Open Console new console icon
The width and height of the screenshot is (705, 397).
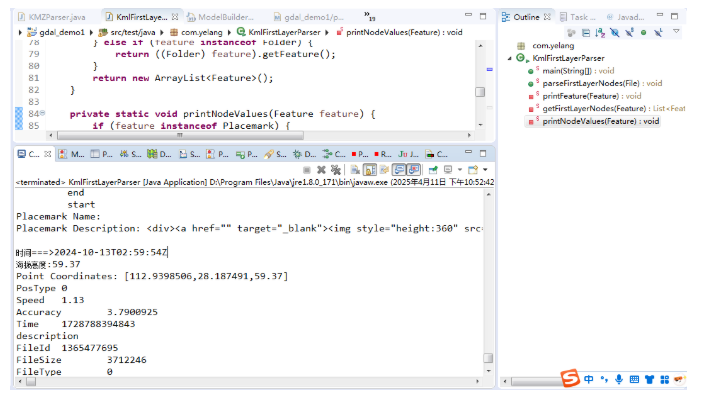pos(473,170)
